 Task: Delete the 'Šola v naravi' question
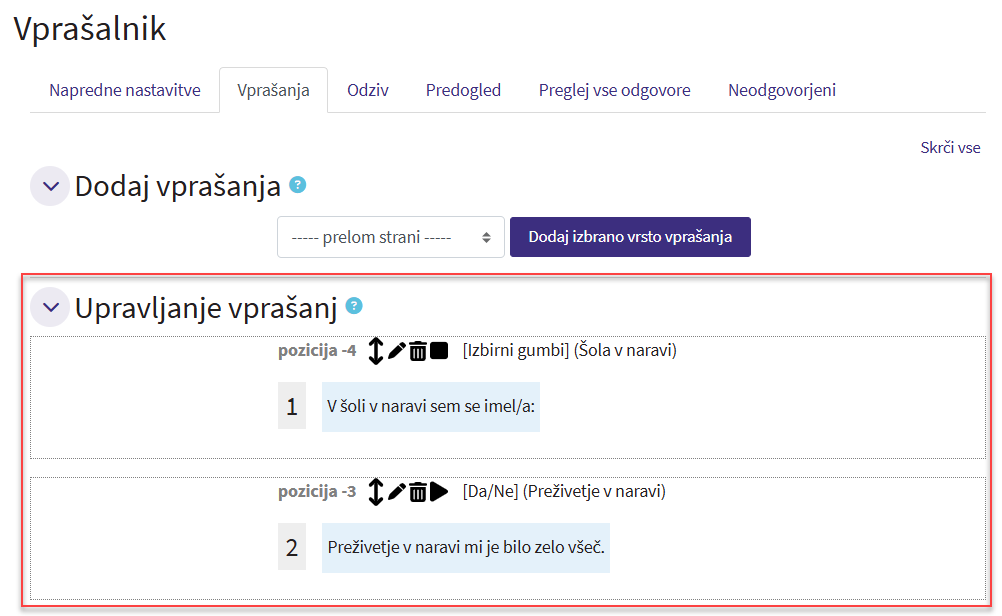418,351
